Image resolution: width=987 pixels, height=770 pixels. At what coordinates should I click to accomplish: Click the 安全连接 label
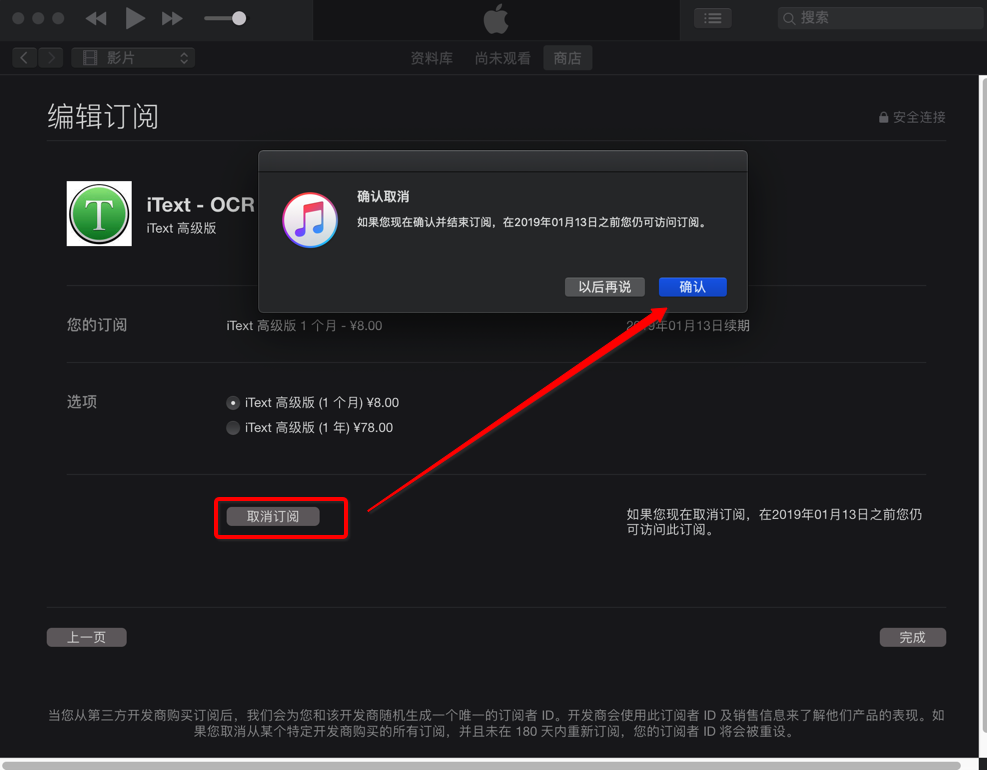[x=919, y=117]
